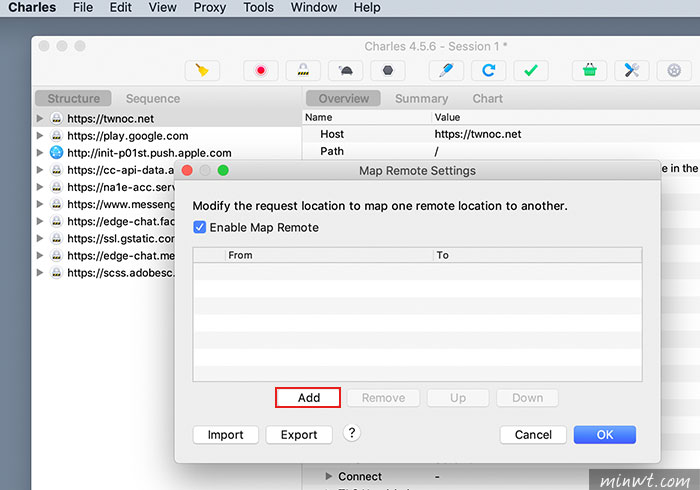Click the Import button

point(225,435)
